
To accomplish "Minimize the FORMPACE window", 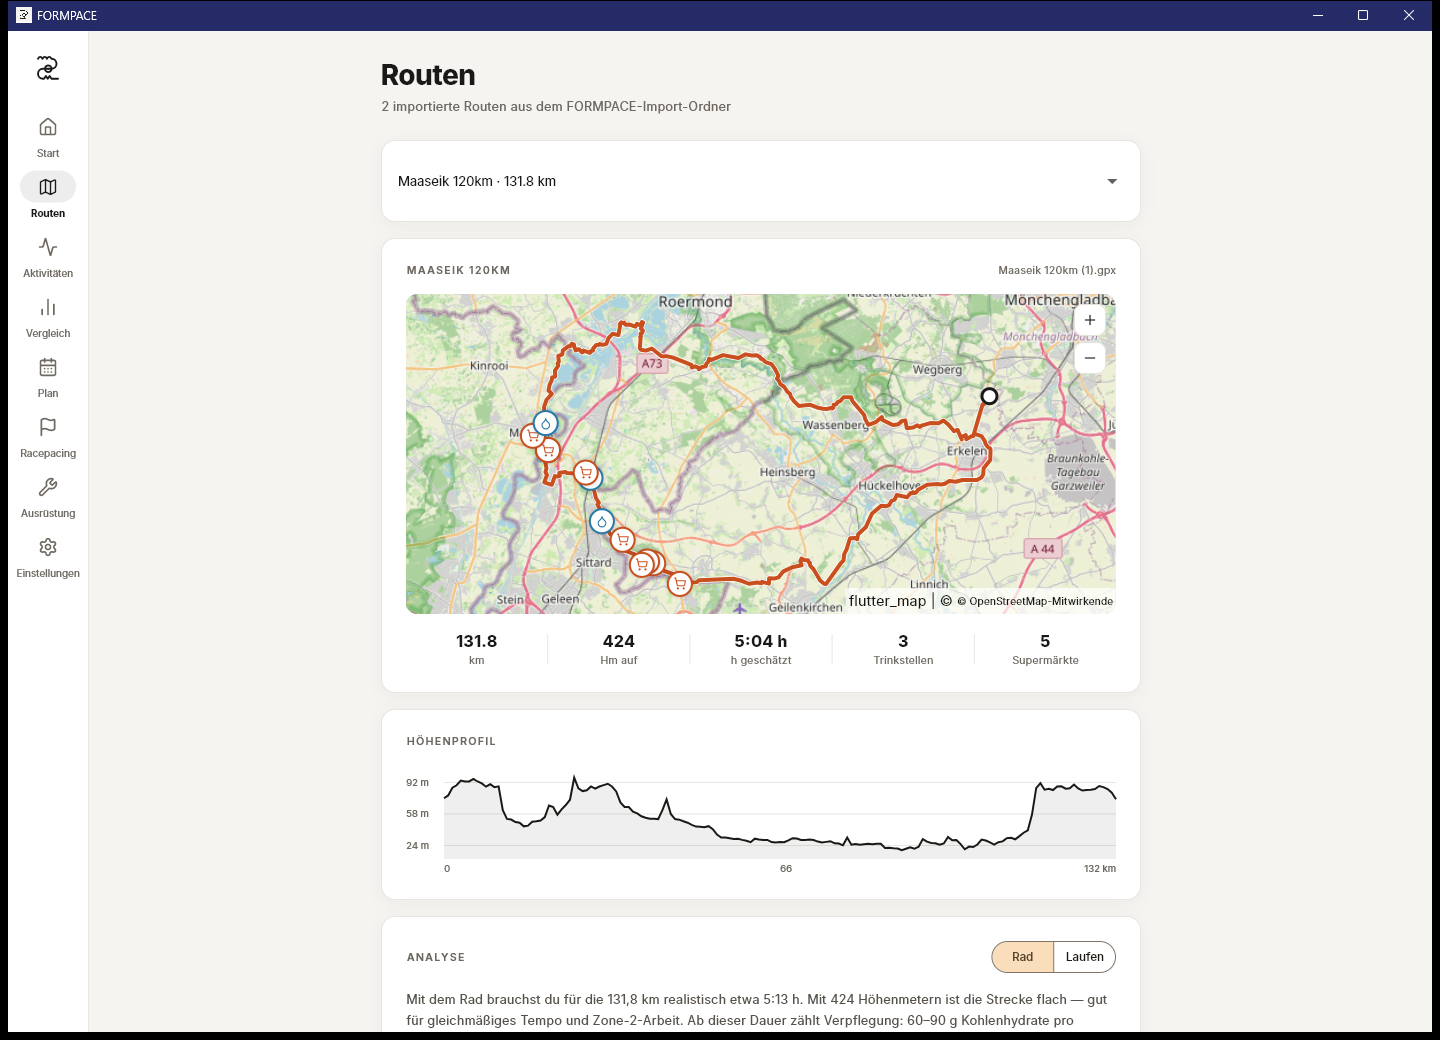I will tap(1318, 15).
